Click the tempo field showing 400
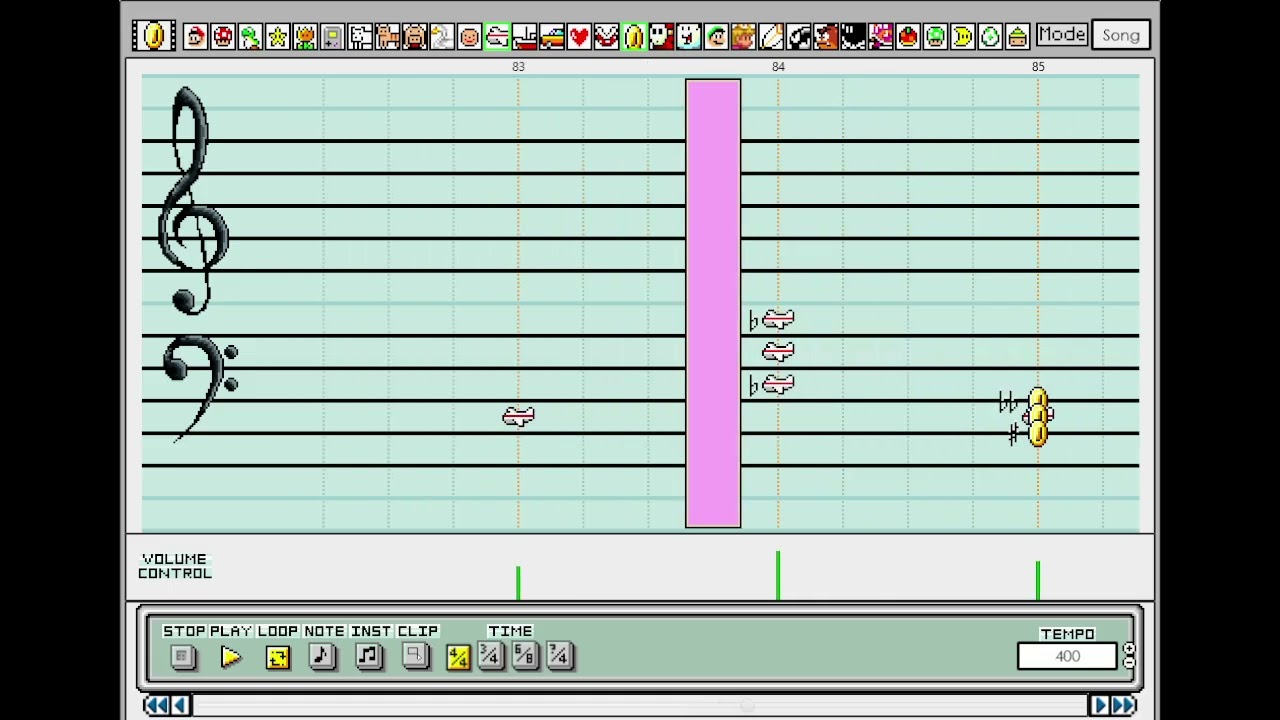Image resolution: width=1280 pixels, height=720 pixels. [x=1067, y=656]
